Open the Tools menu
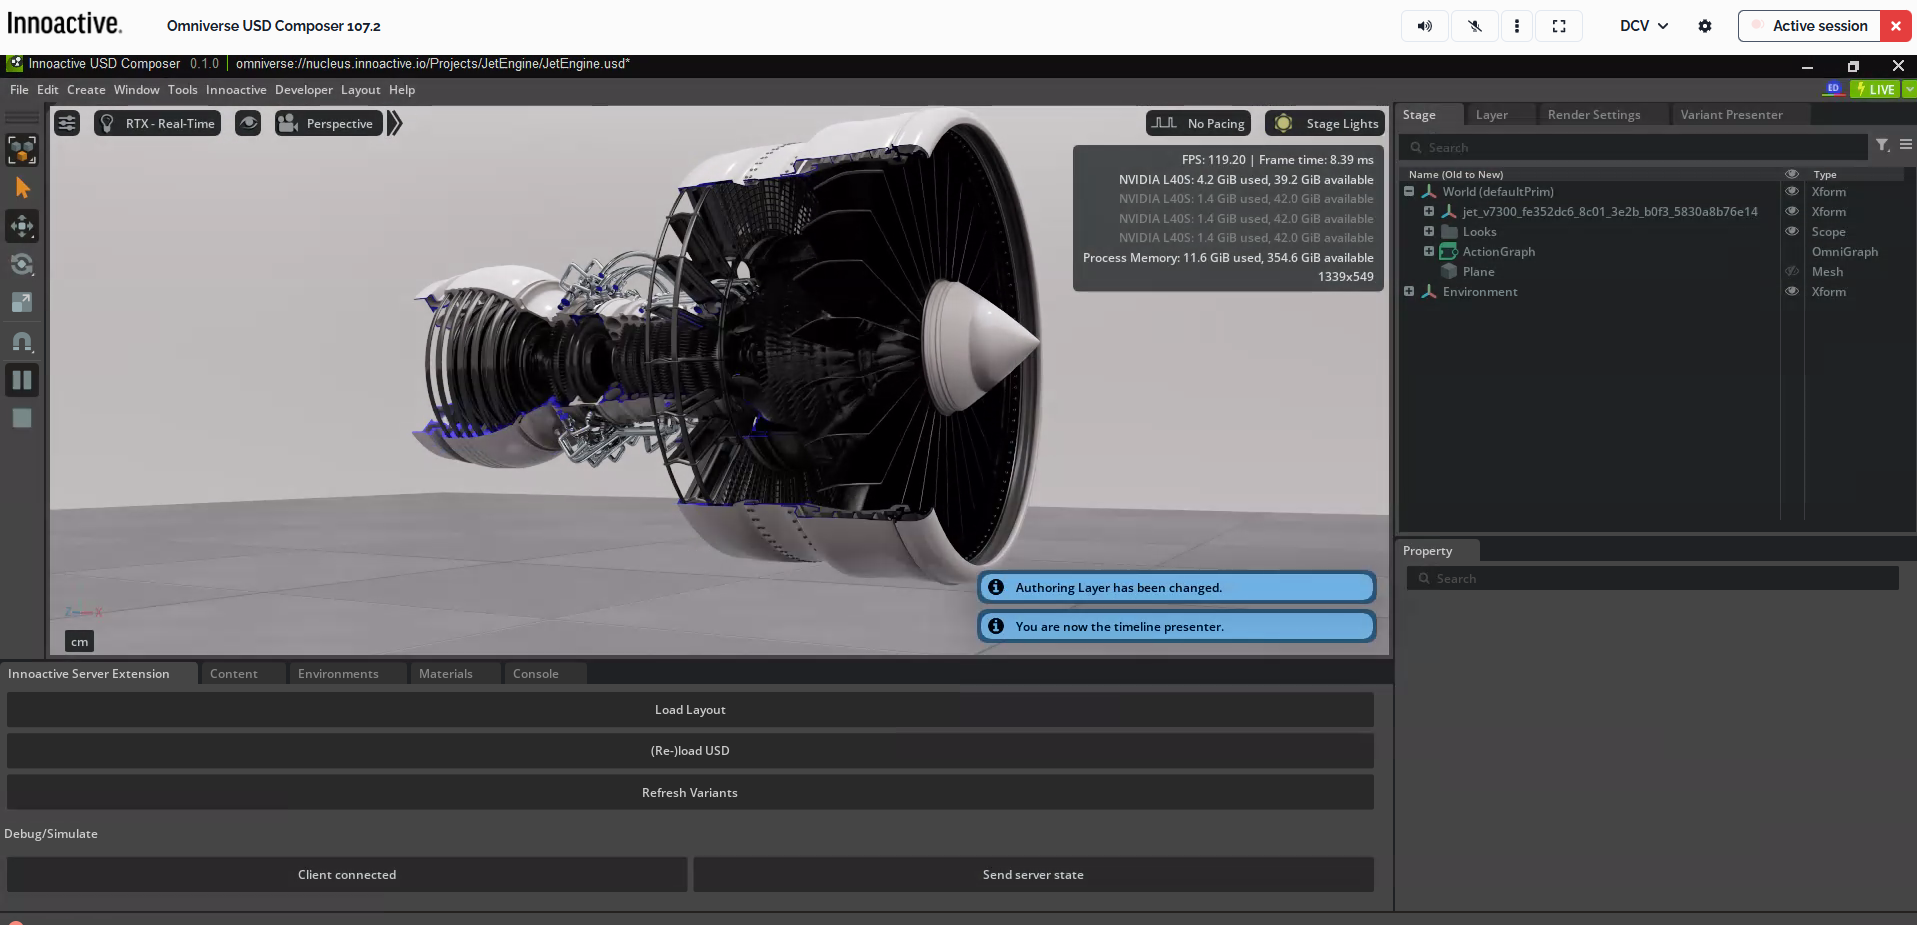 click(x=182, y=90)
